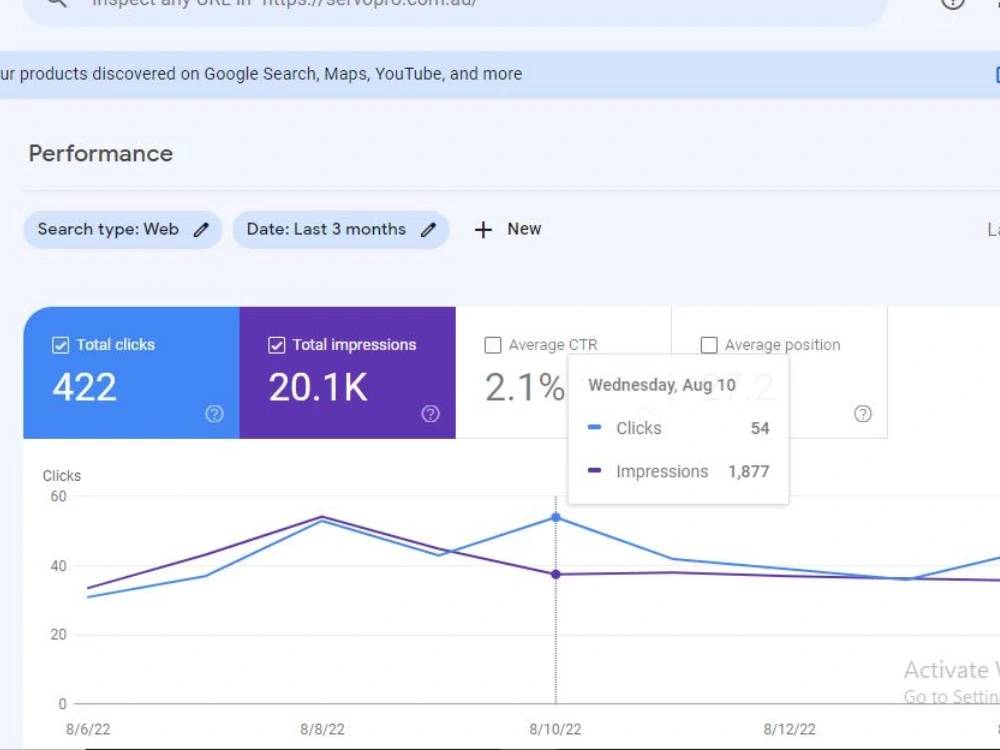Click the Impressions 1,877 row in tooltip
The width and height of the screenshot is (1000, 750).
coord(678,471)
